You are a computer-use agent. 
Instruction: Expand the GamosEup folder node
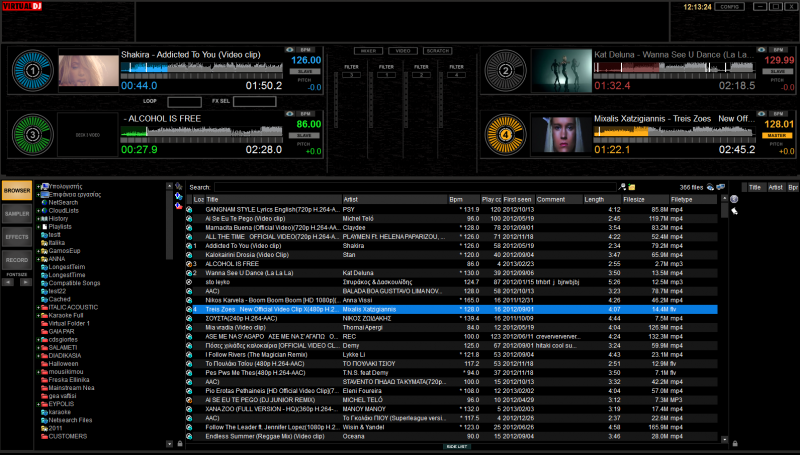point(38,251)
